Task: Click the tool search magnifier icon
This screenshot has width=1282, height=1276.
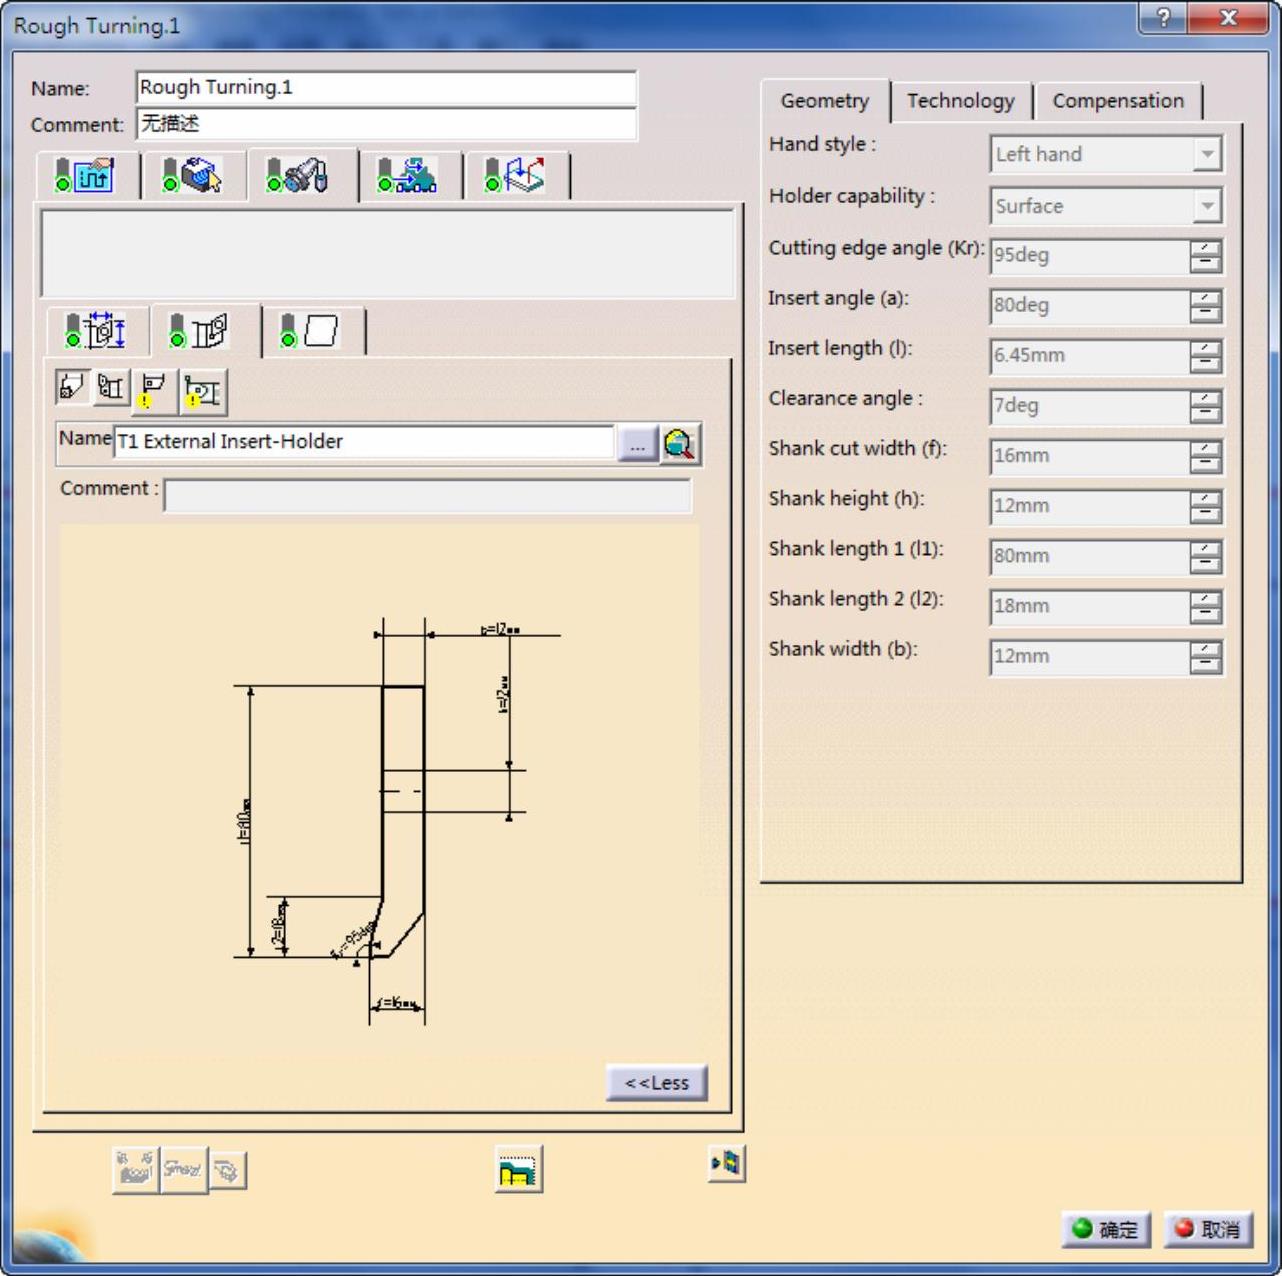Action: [x=680, y=444]
